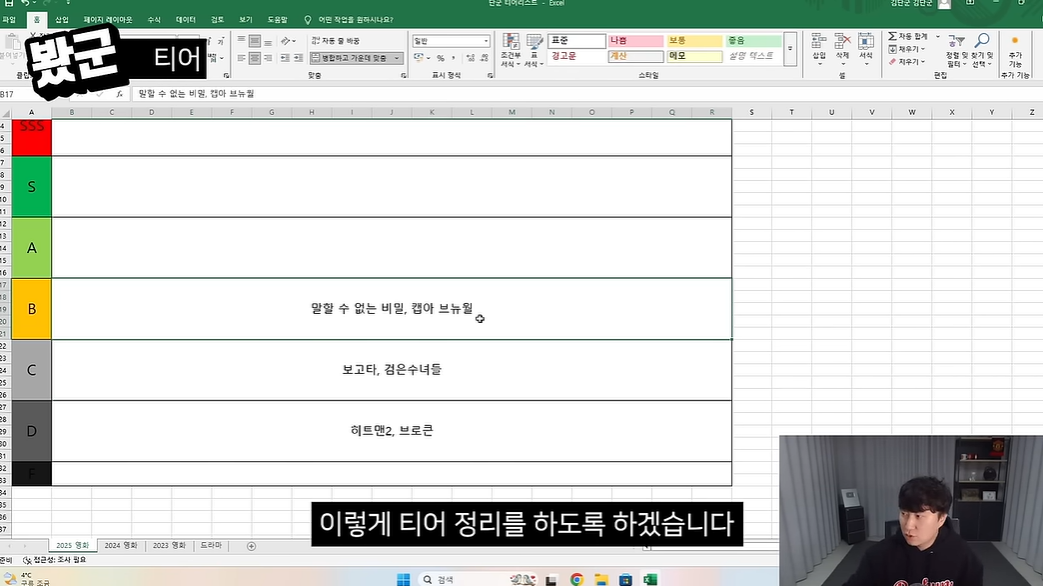Toggle Wrap Text (자동 줄 바꿈)

pos(336,41)
